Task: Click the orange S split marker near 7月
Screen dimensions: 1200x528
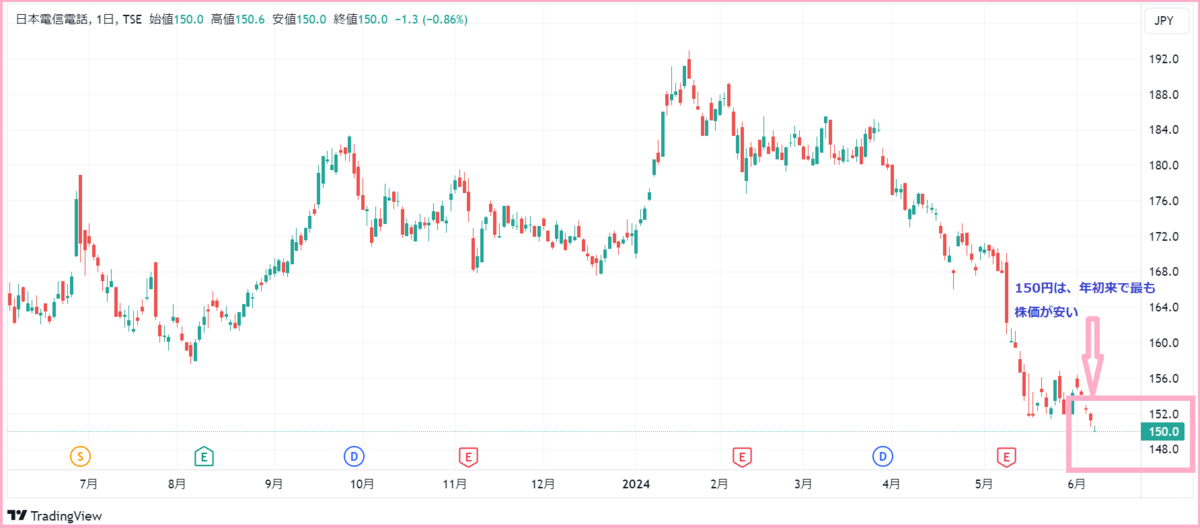Action: tap(80, 457)
